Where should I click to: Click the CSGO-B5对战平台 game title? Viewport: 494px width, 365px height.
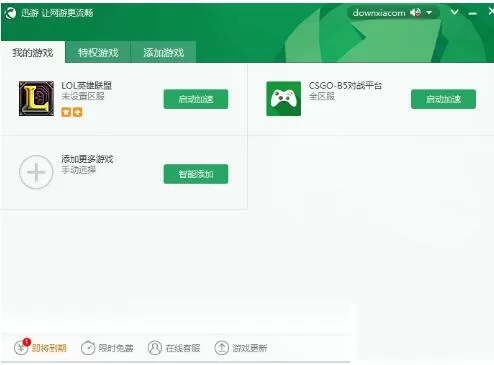[345, 86]
